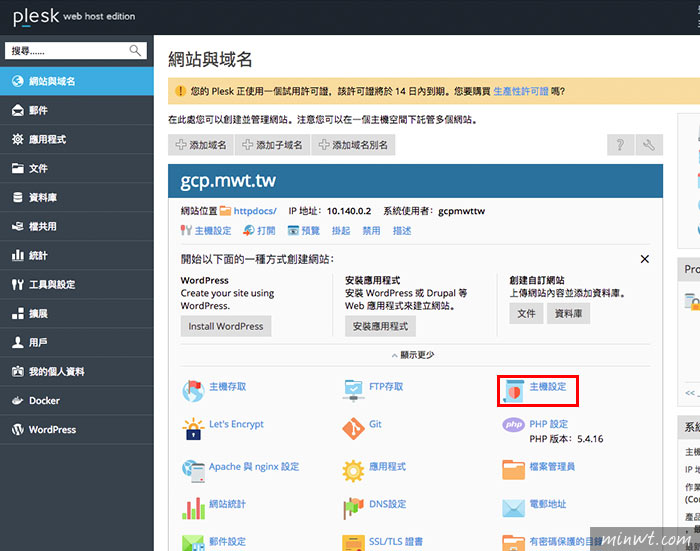Click the 安裝應用程式 button
The height and width of the screenshot is (551, 700).
tap(380, 326)
